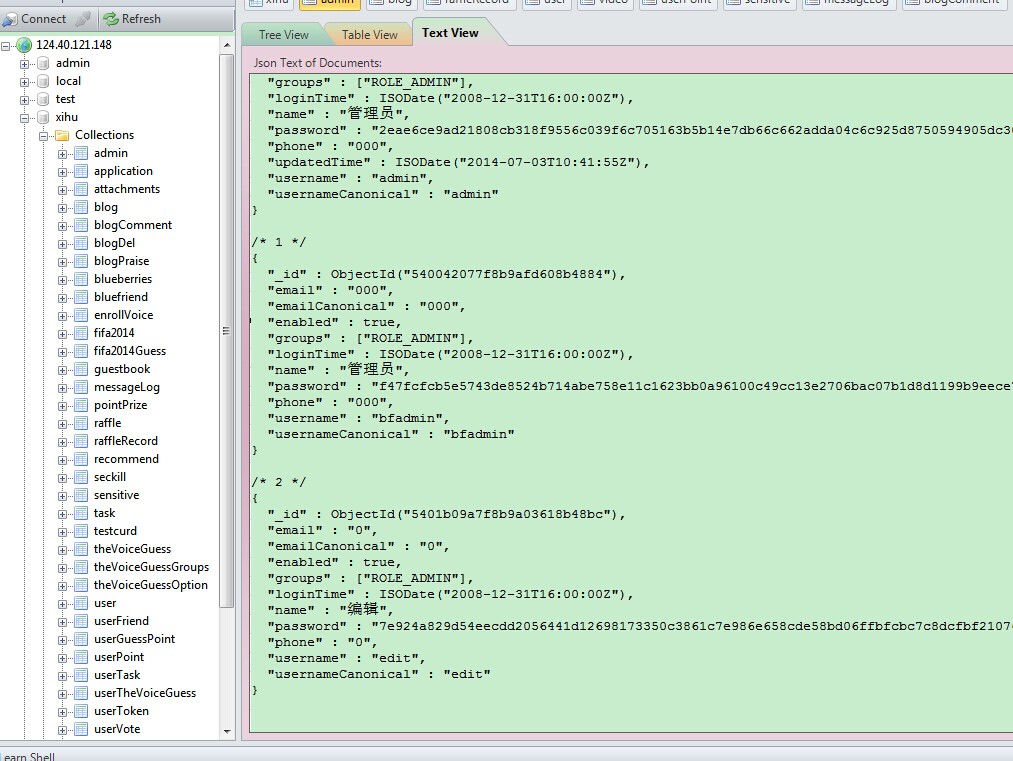Click the admin database icon

(x=43, y=63)
